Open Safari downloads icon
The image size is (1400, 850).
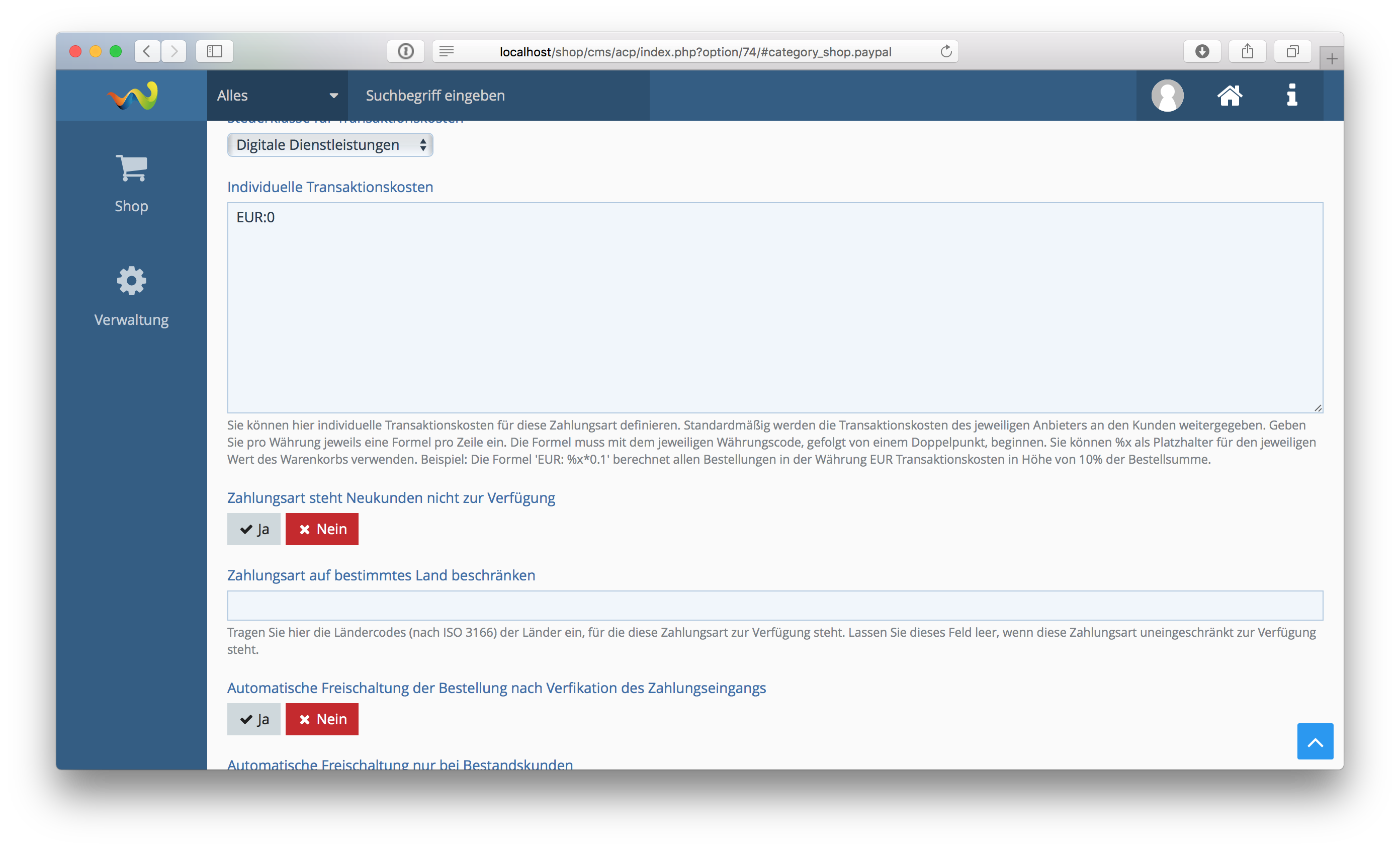pyautogui.click(x=1202, y=51)
